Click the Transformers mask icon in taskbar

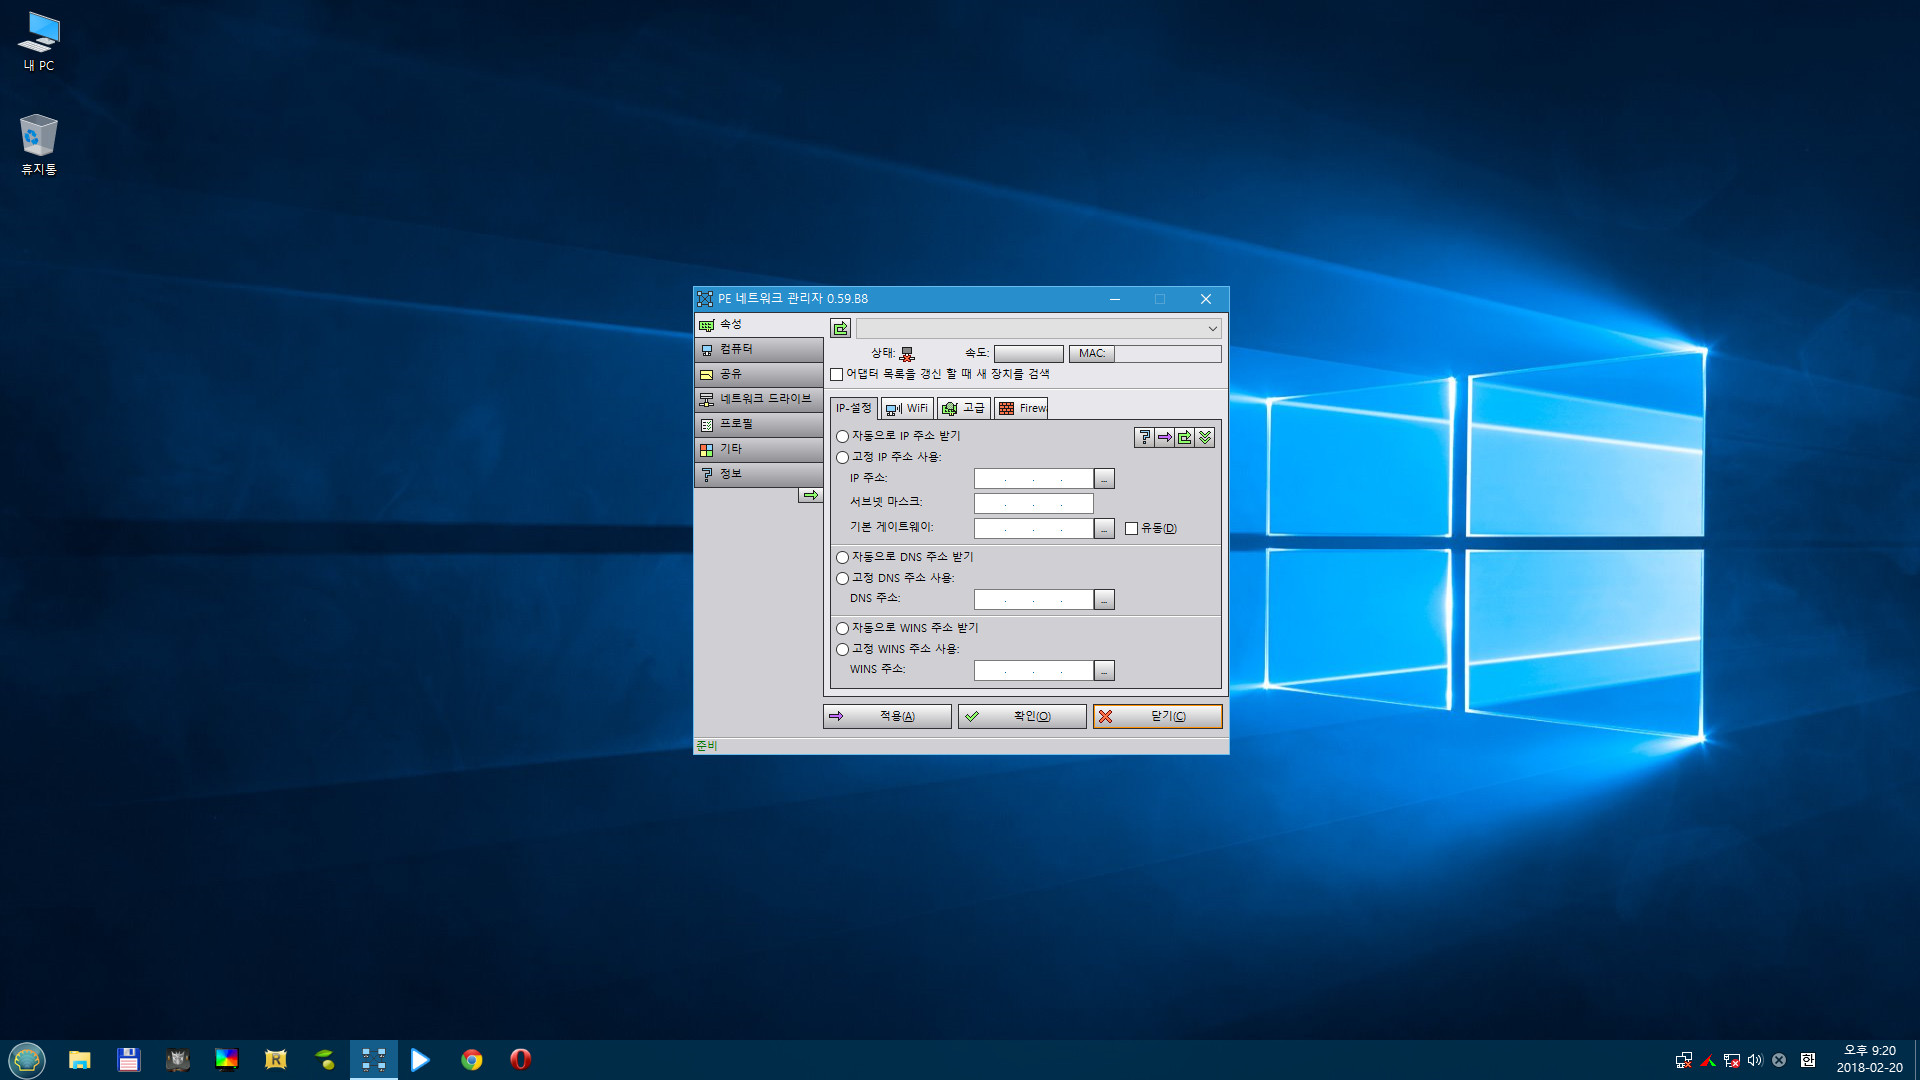[178, 1060]
